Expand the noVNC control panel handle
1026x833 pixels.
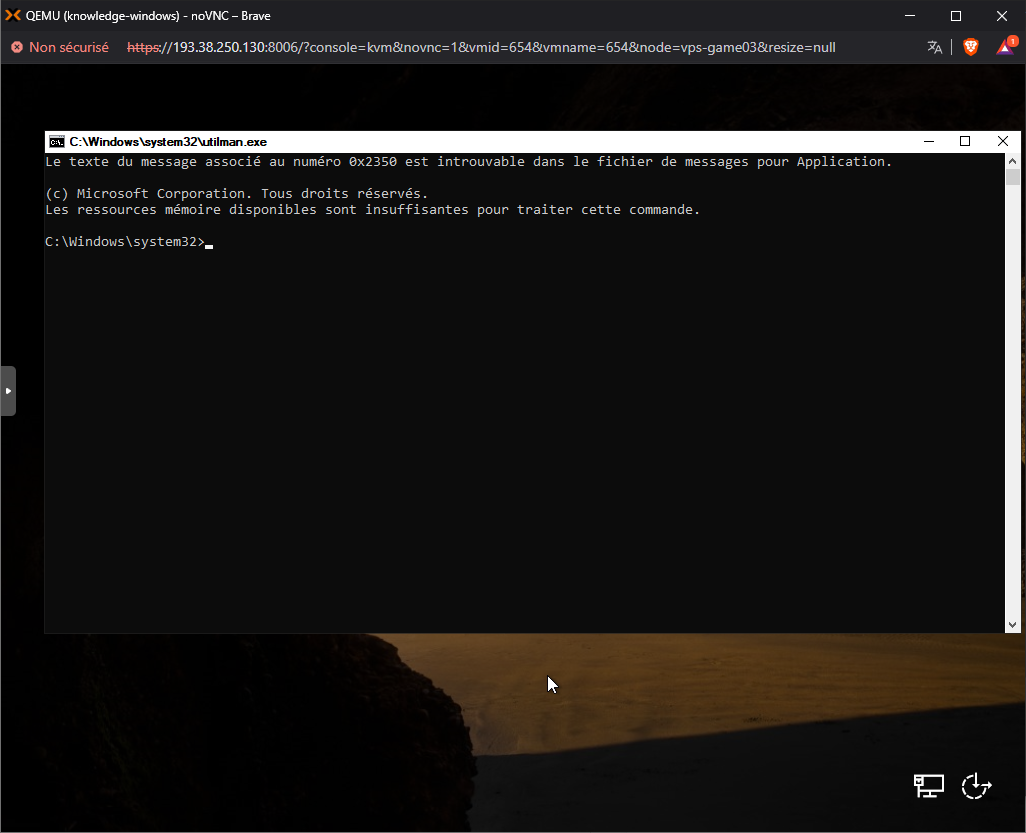[x=8, y=391]
